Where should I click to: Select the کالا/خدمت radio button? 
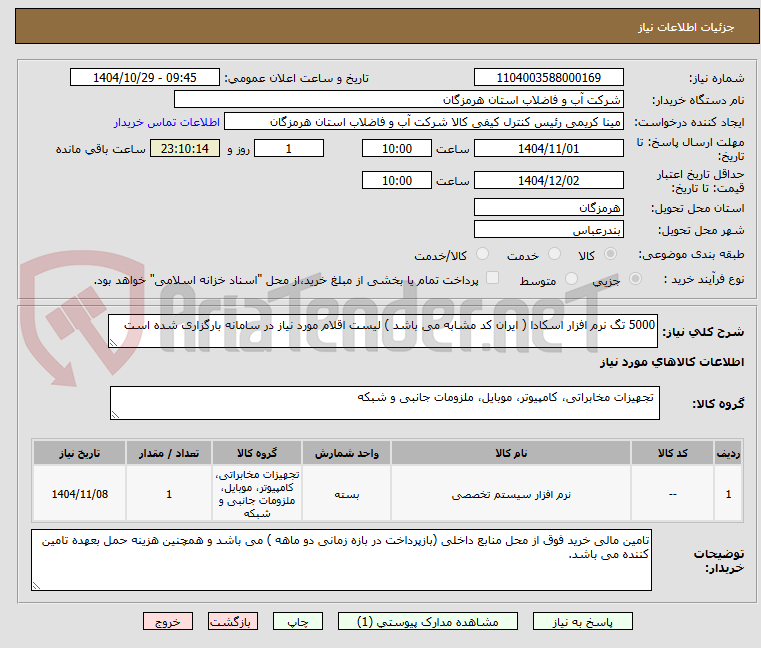click(482, 254)
